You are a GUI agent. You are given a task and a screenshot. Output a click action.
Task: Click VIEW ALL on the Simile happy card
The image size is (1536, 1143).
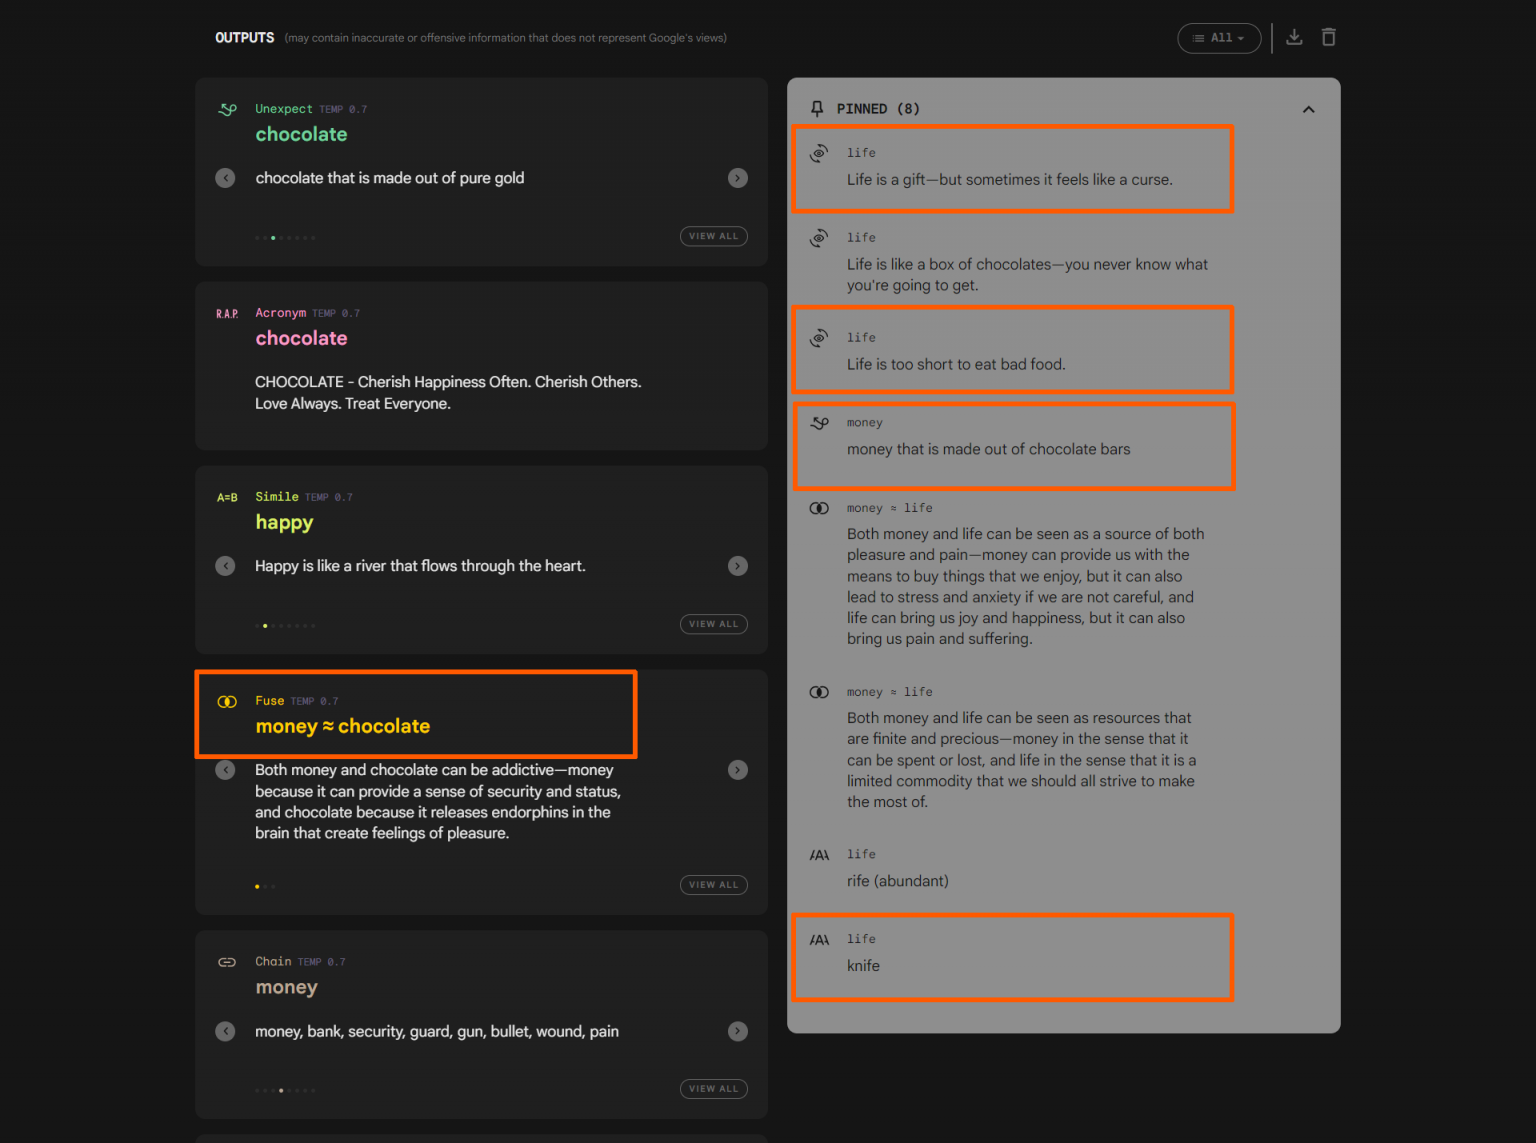pos(714,624)
